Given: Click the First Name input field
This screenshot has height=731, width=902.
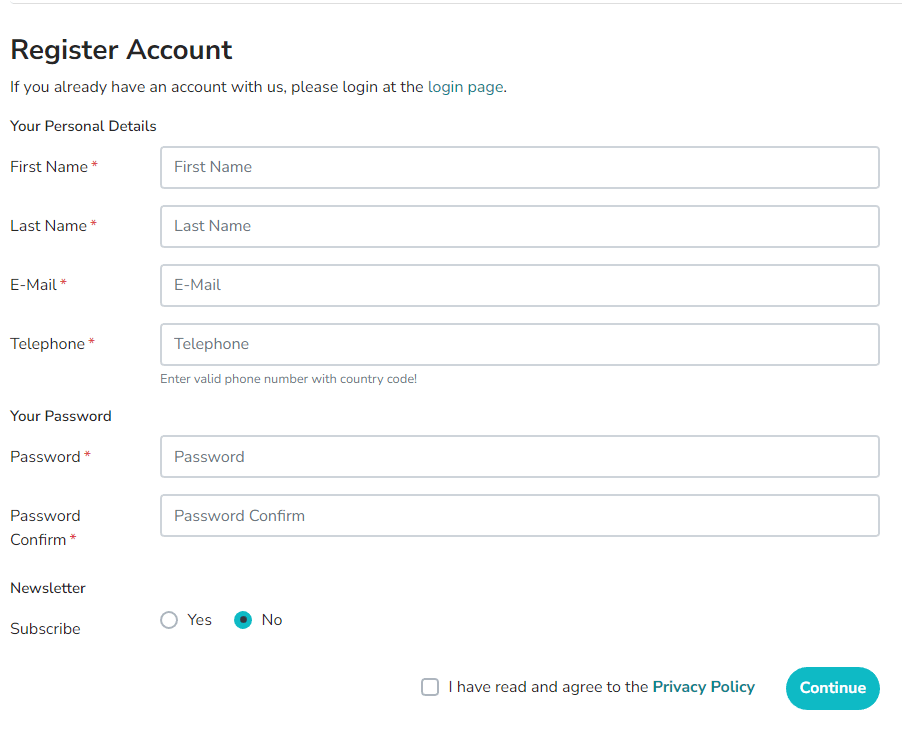Looking at the screenshot, I should (x=519, y=167).
